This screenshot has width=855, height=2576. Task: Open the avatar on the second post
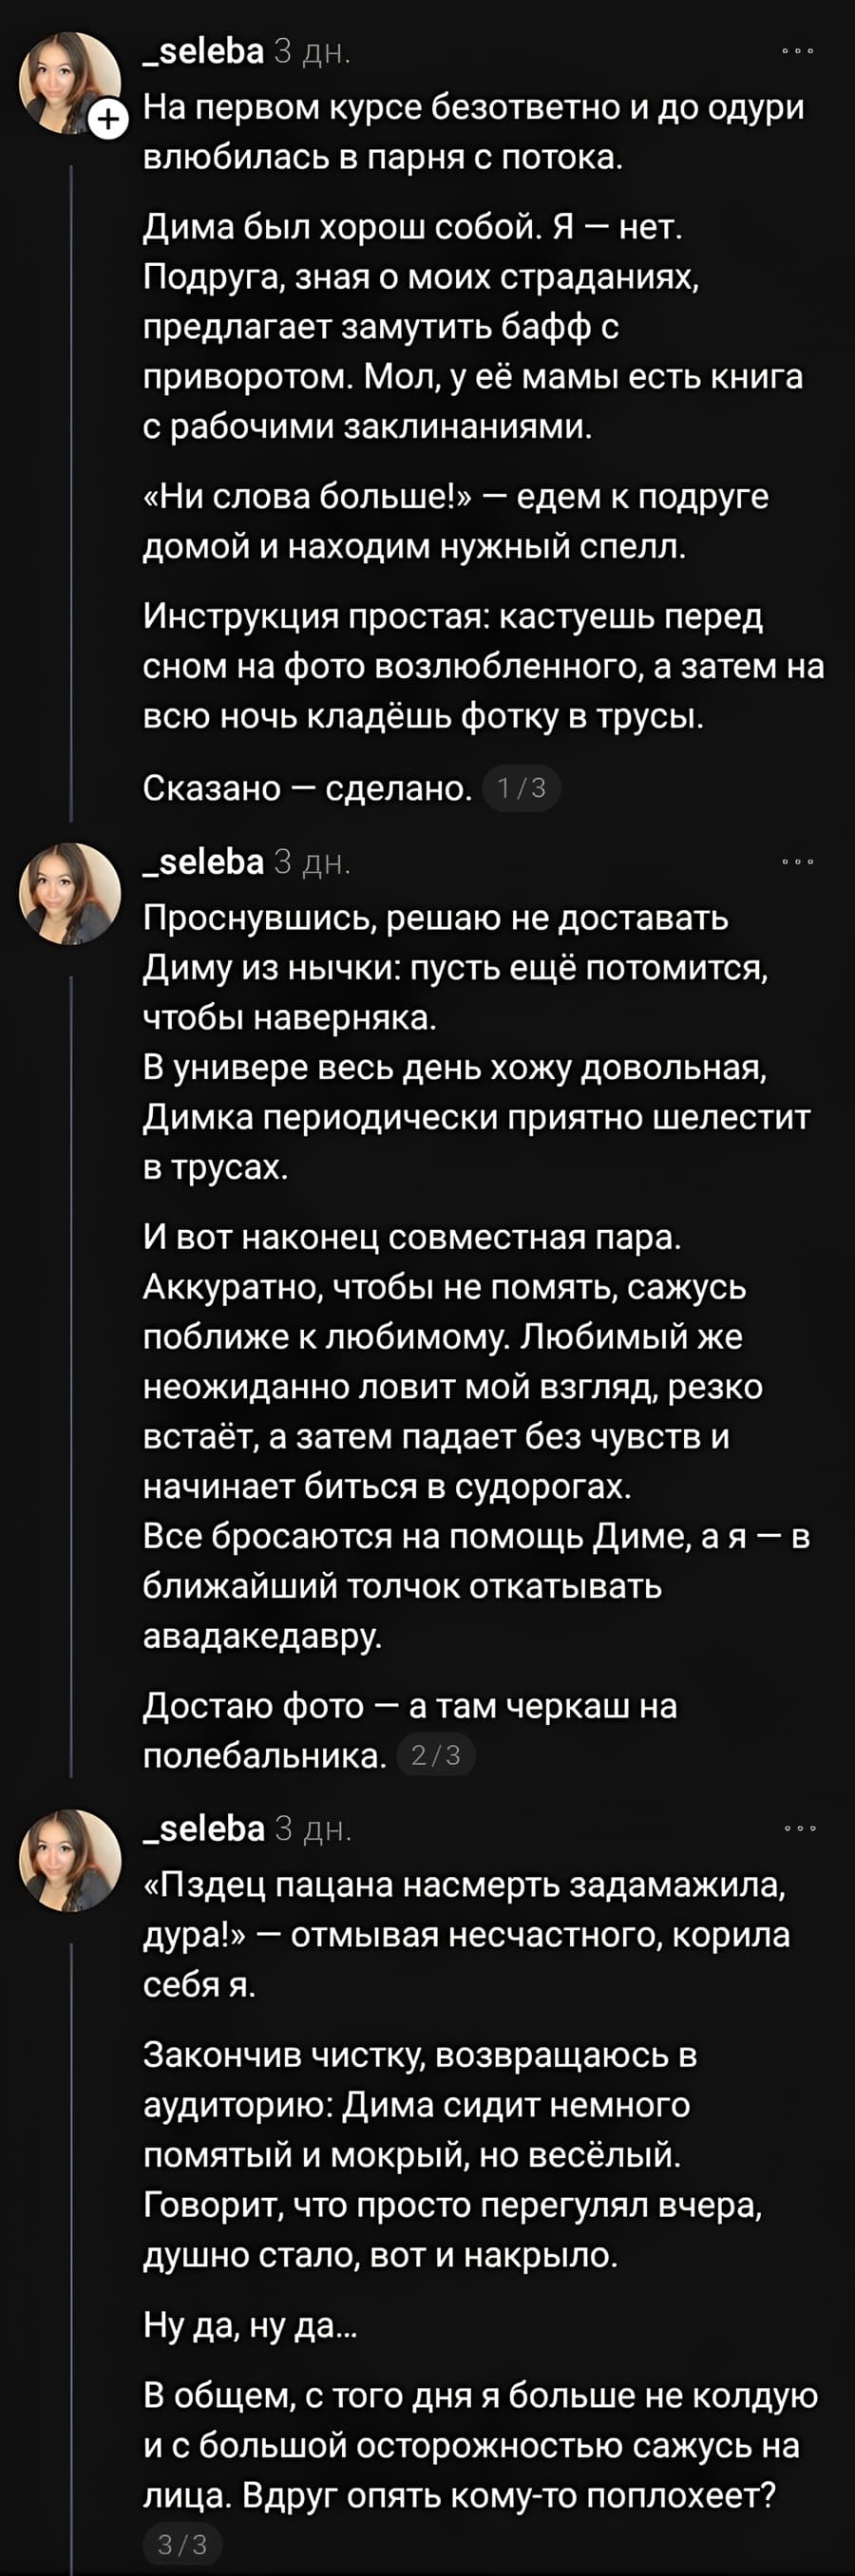coord(70,893)
